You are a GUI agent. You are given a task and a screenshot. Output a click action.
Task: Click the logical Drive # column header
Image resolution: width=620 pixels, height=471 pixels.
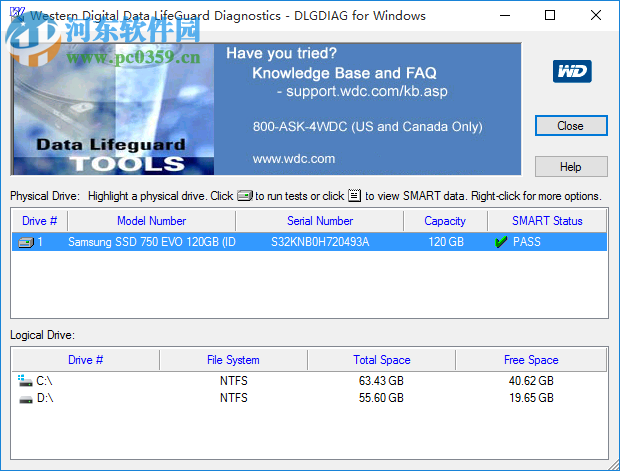click(85, 360)
